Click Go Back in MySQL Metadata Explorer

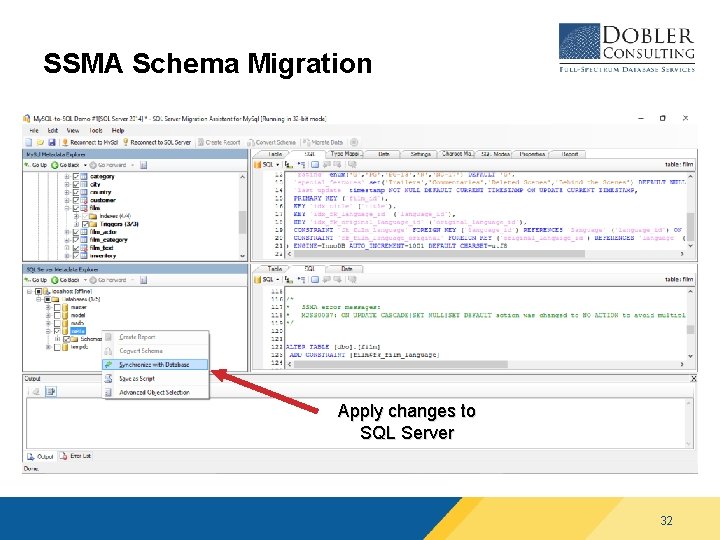click(x=66, y=165)
